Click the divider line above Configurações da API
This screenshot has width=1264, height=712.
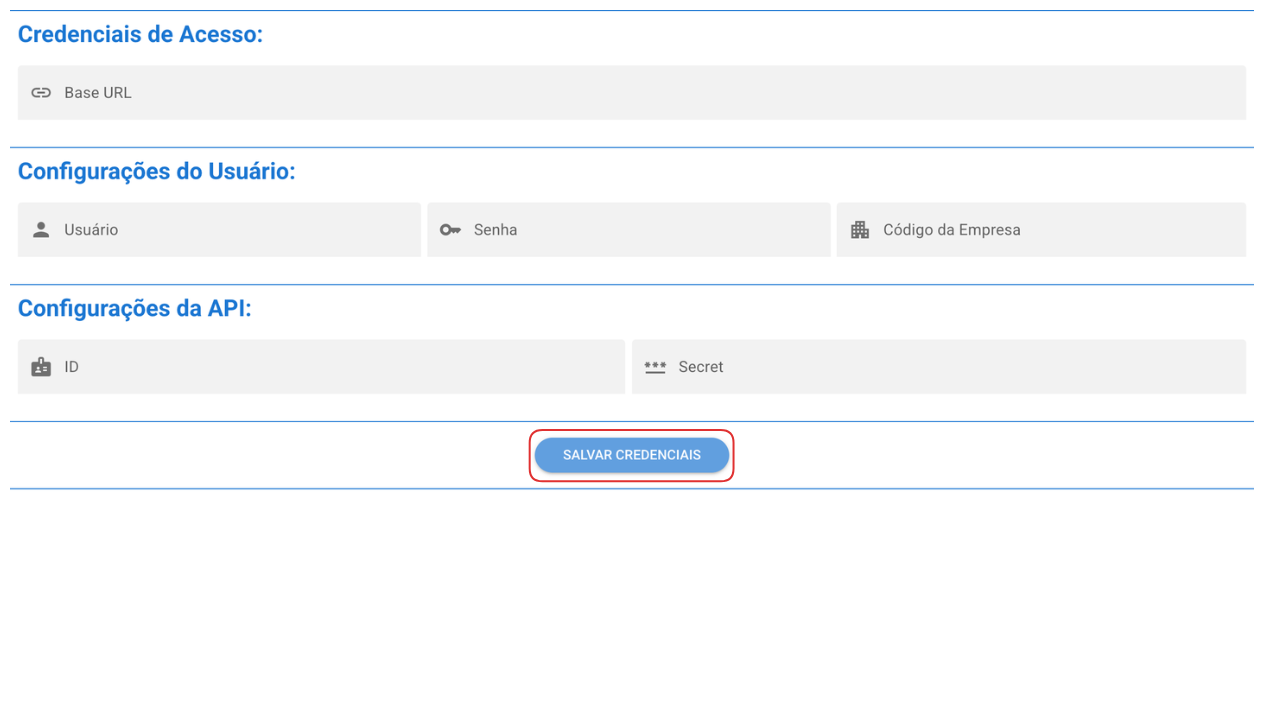pyautogui.click(x=632, y=284)
